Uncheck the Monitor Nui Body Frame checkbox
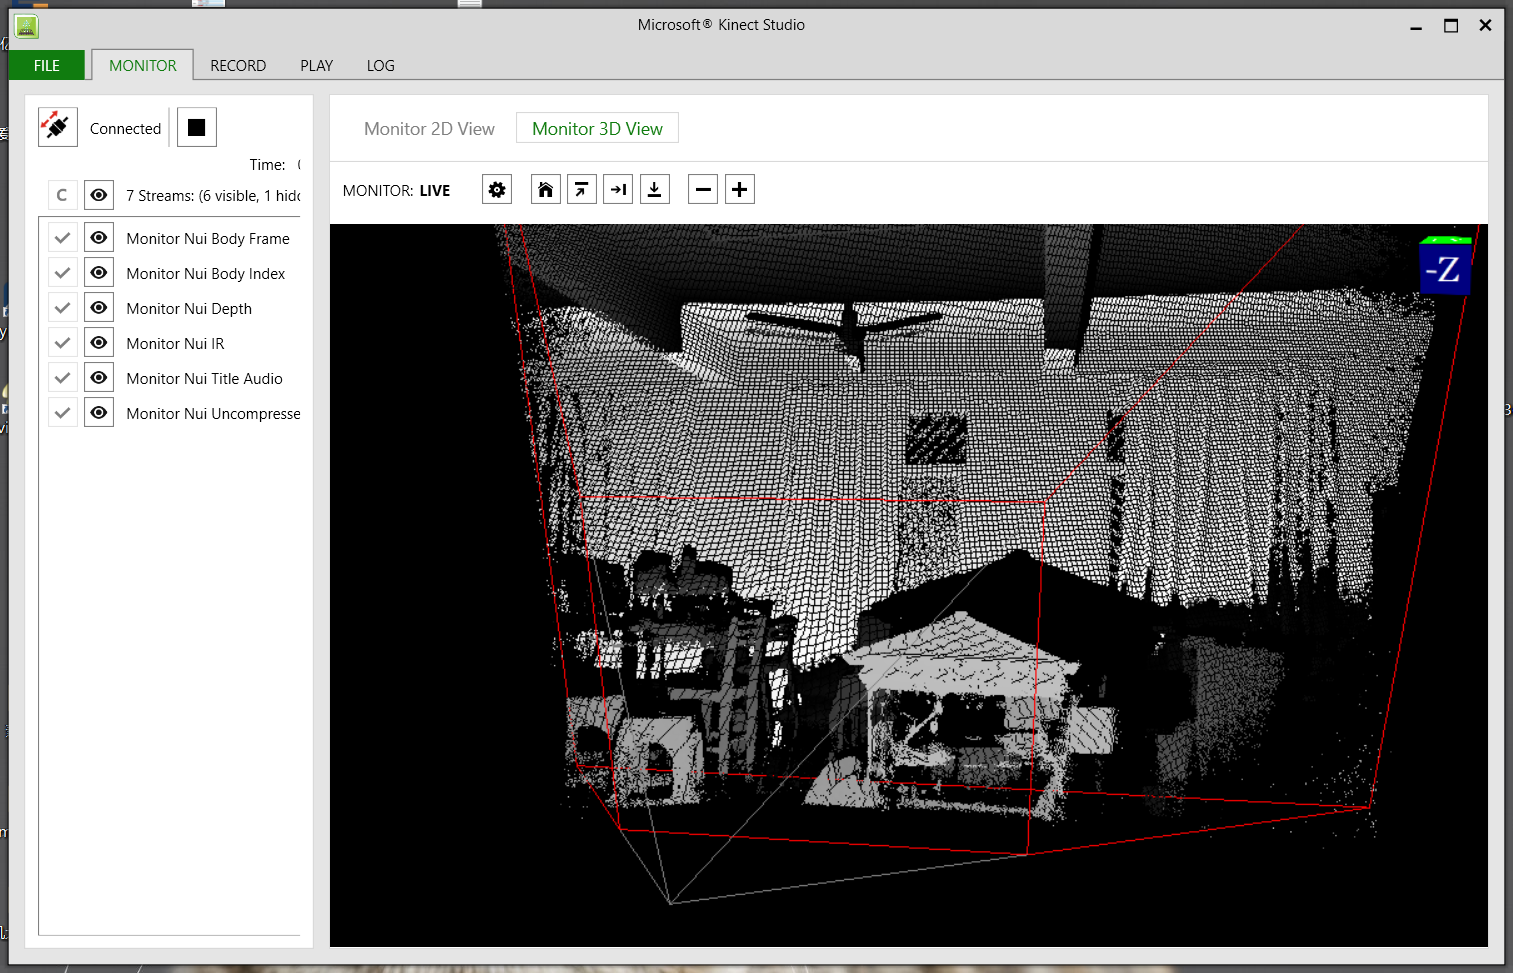 [62, 236]
